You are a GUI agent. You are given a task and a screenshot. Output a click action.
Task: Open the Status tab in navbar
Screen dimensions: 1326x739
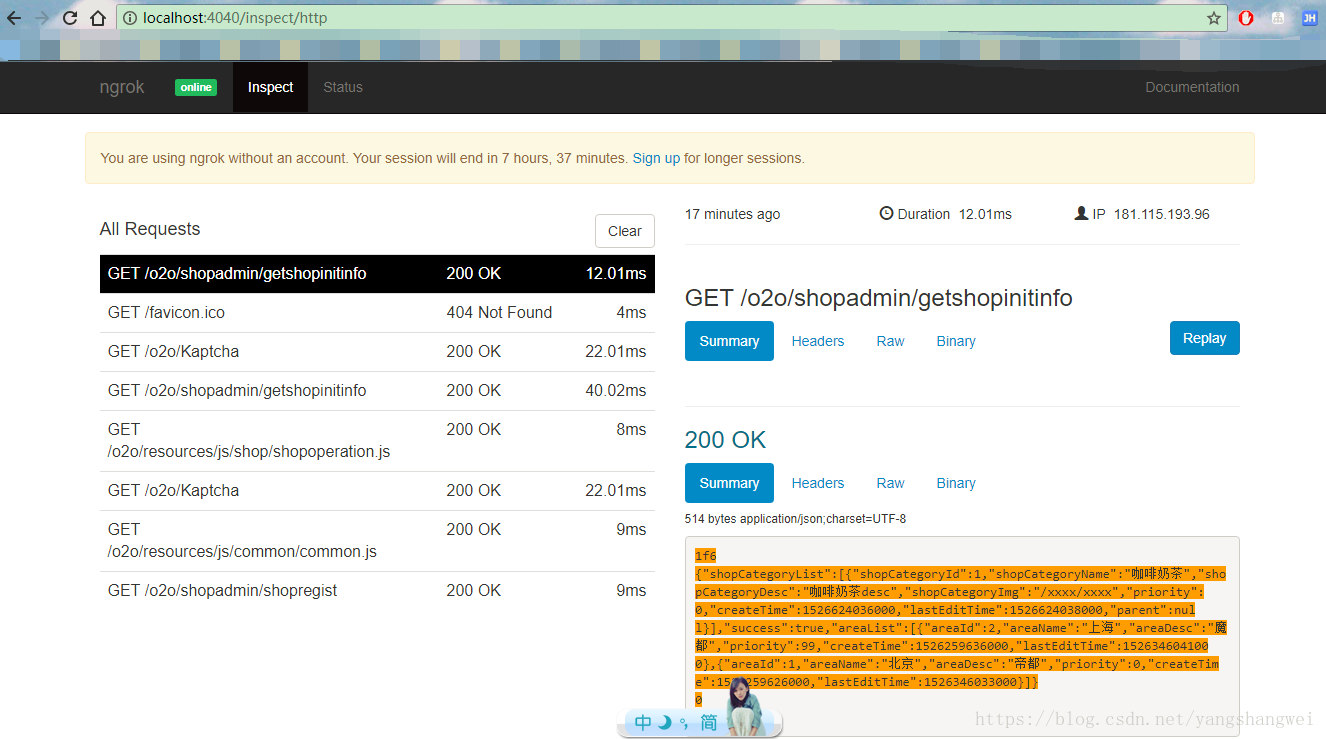point(342,87)
